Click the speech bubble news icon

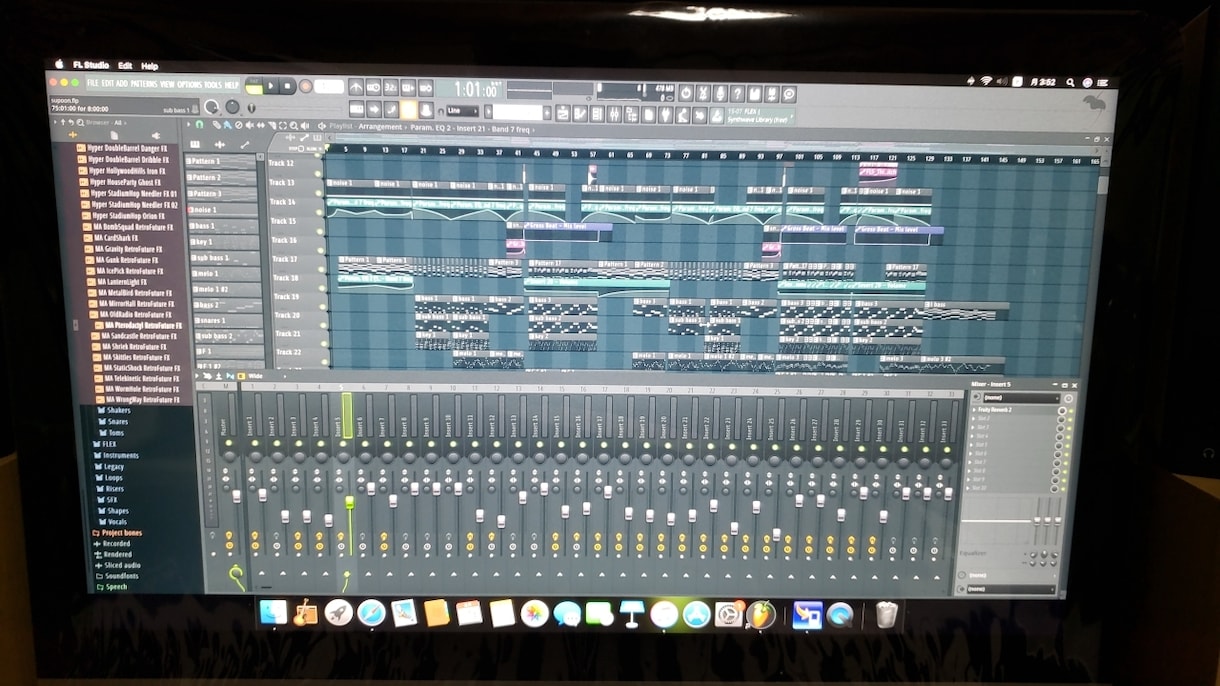pyautogui.click(x=789, y=93)
